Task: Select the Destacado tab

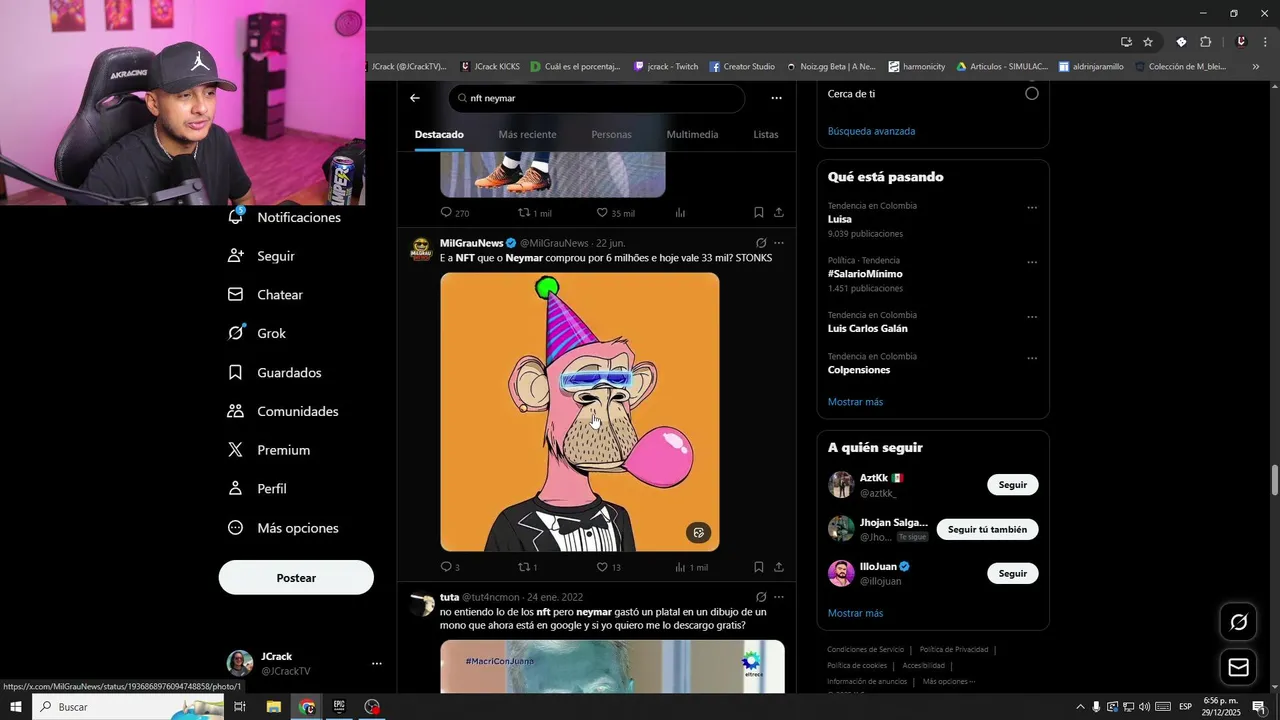Action: coord(439,134)
